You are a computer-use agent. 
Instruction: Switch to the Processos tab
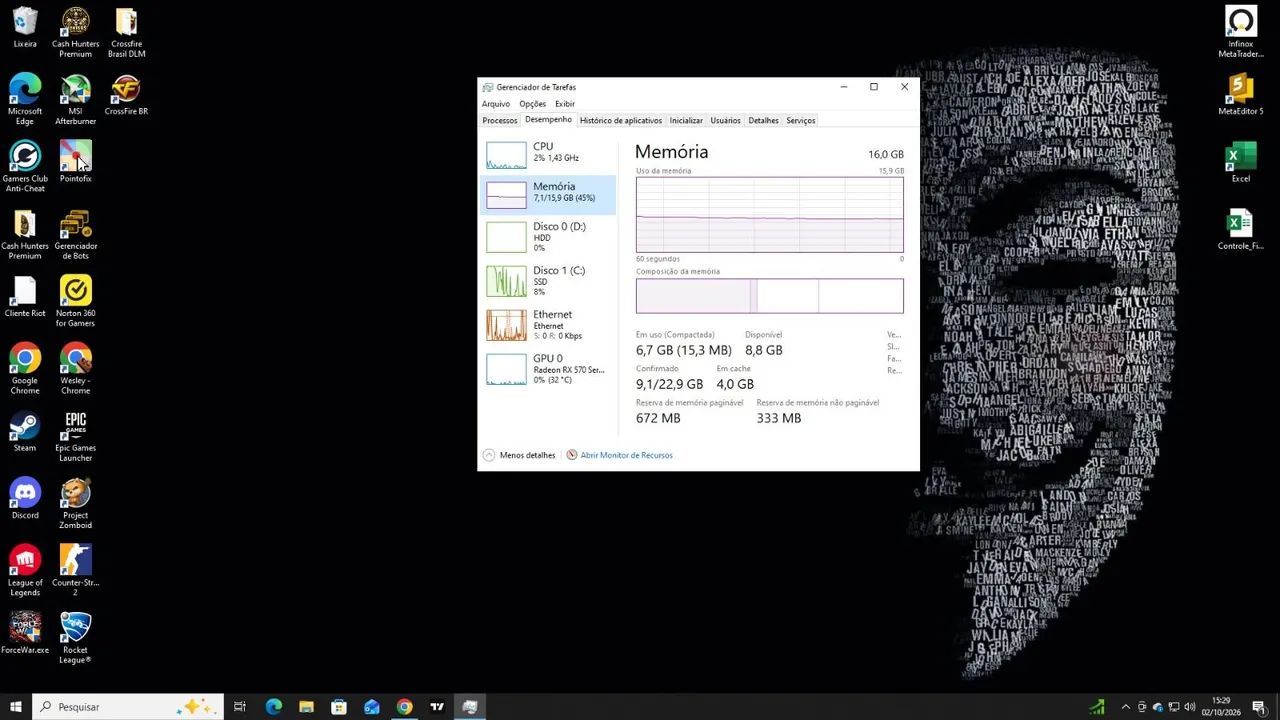[499, 120]
